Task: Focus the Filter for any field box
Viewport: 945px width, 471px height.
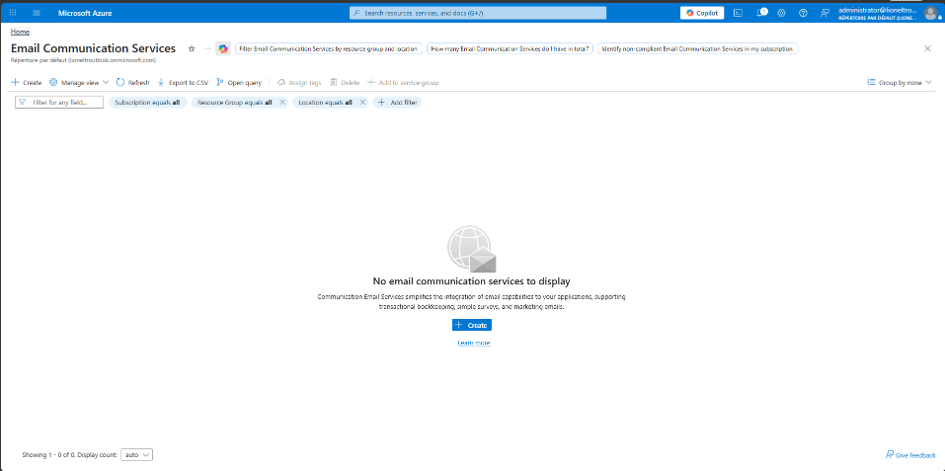Action: 59,102
